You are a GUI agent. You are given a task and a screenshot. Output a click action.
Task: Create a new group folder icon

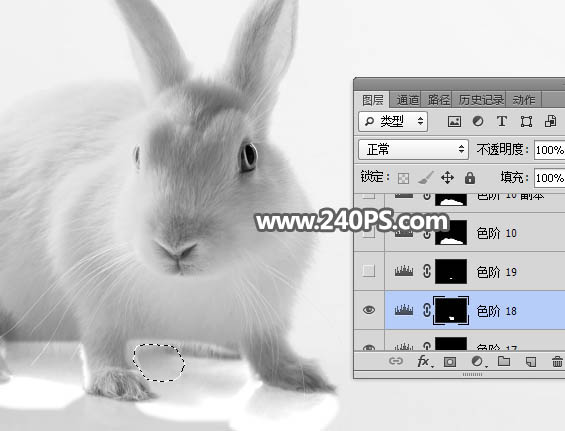coord(504,361)
